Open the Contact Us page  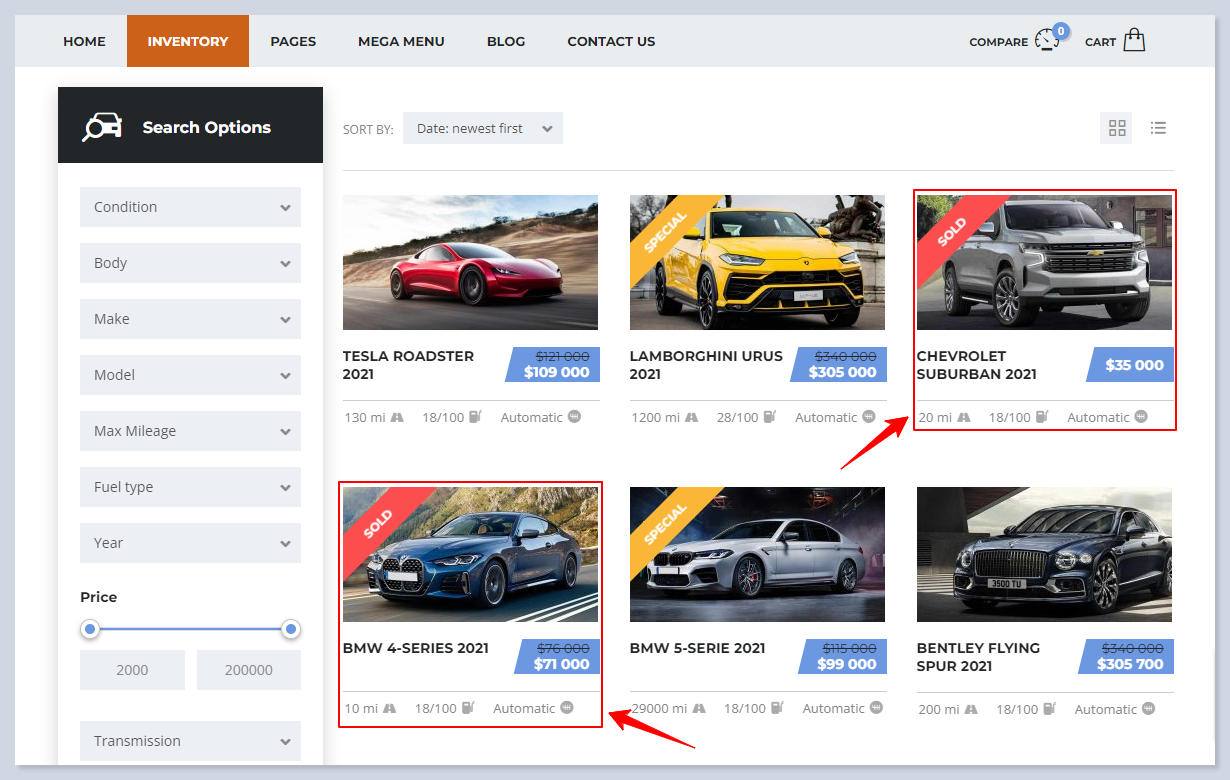tap(611, 41)
